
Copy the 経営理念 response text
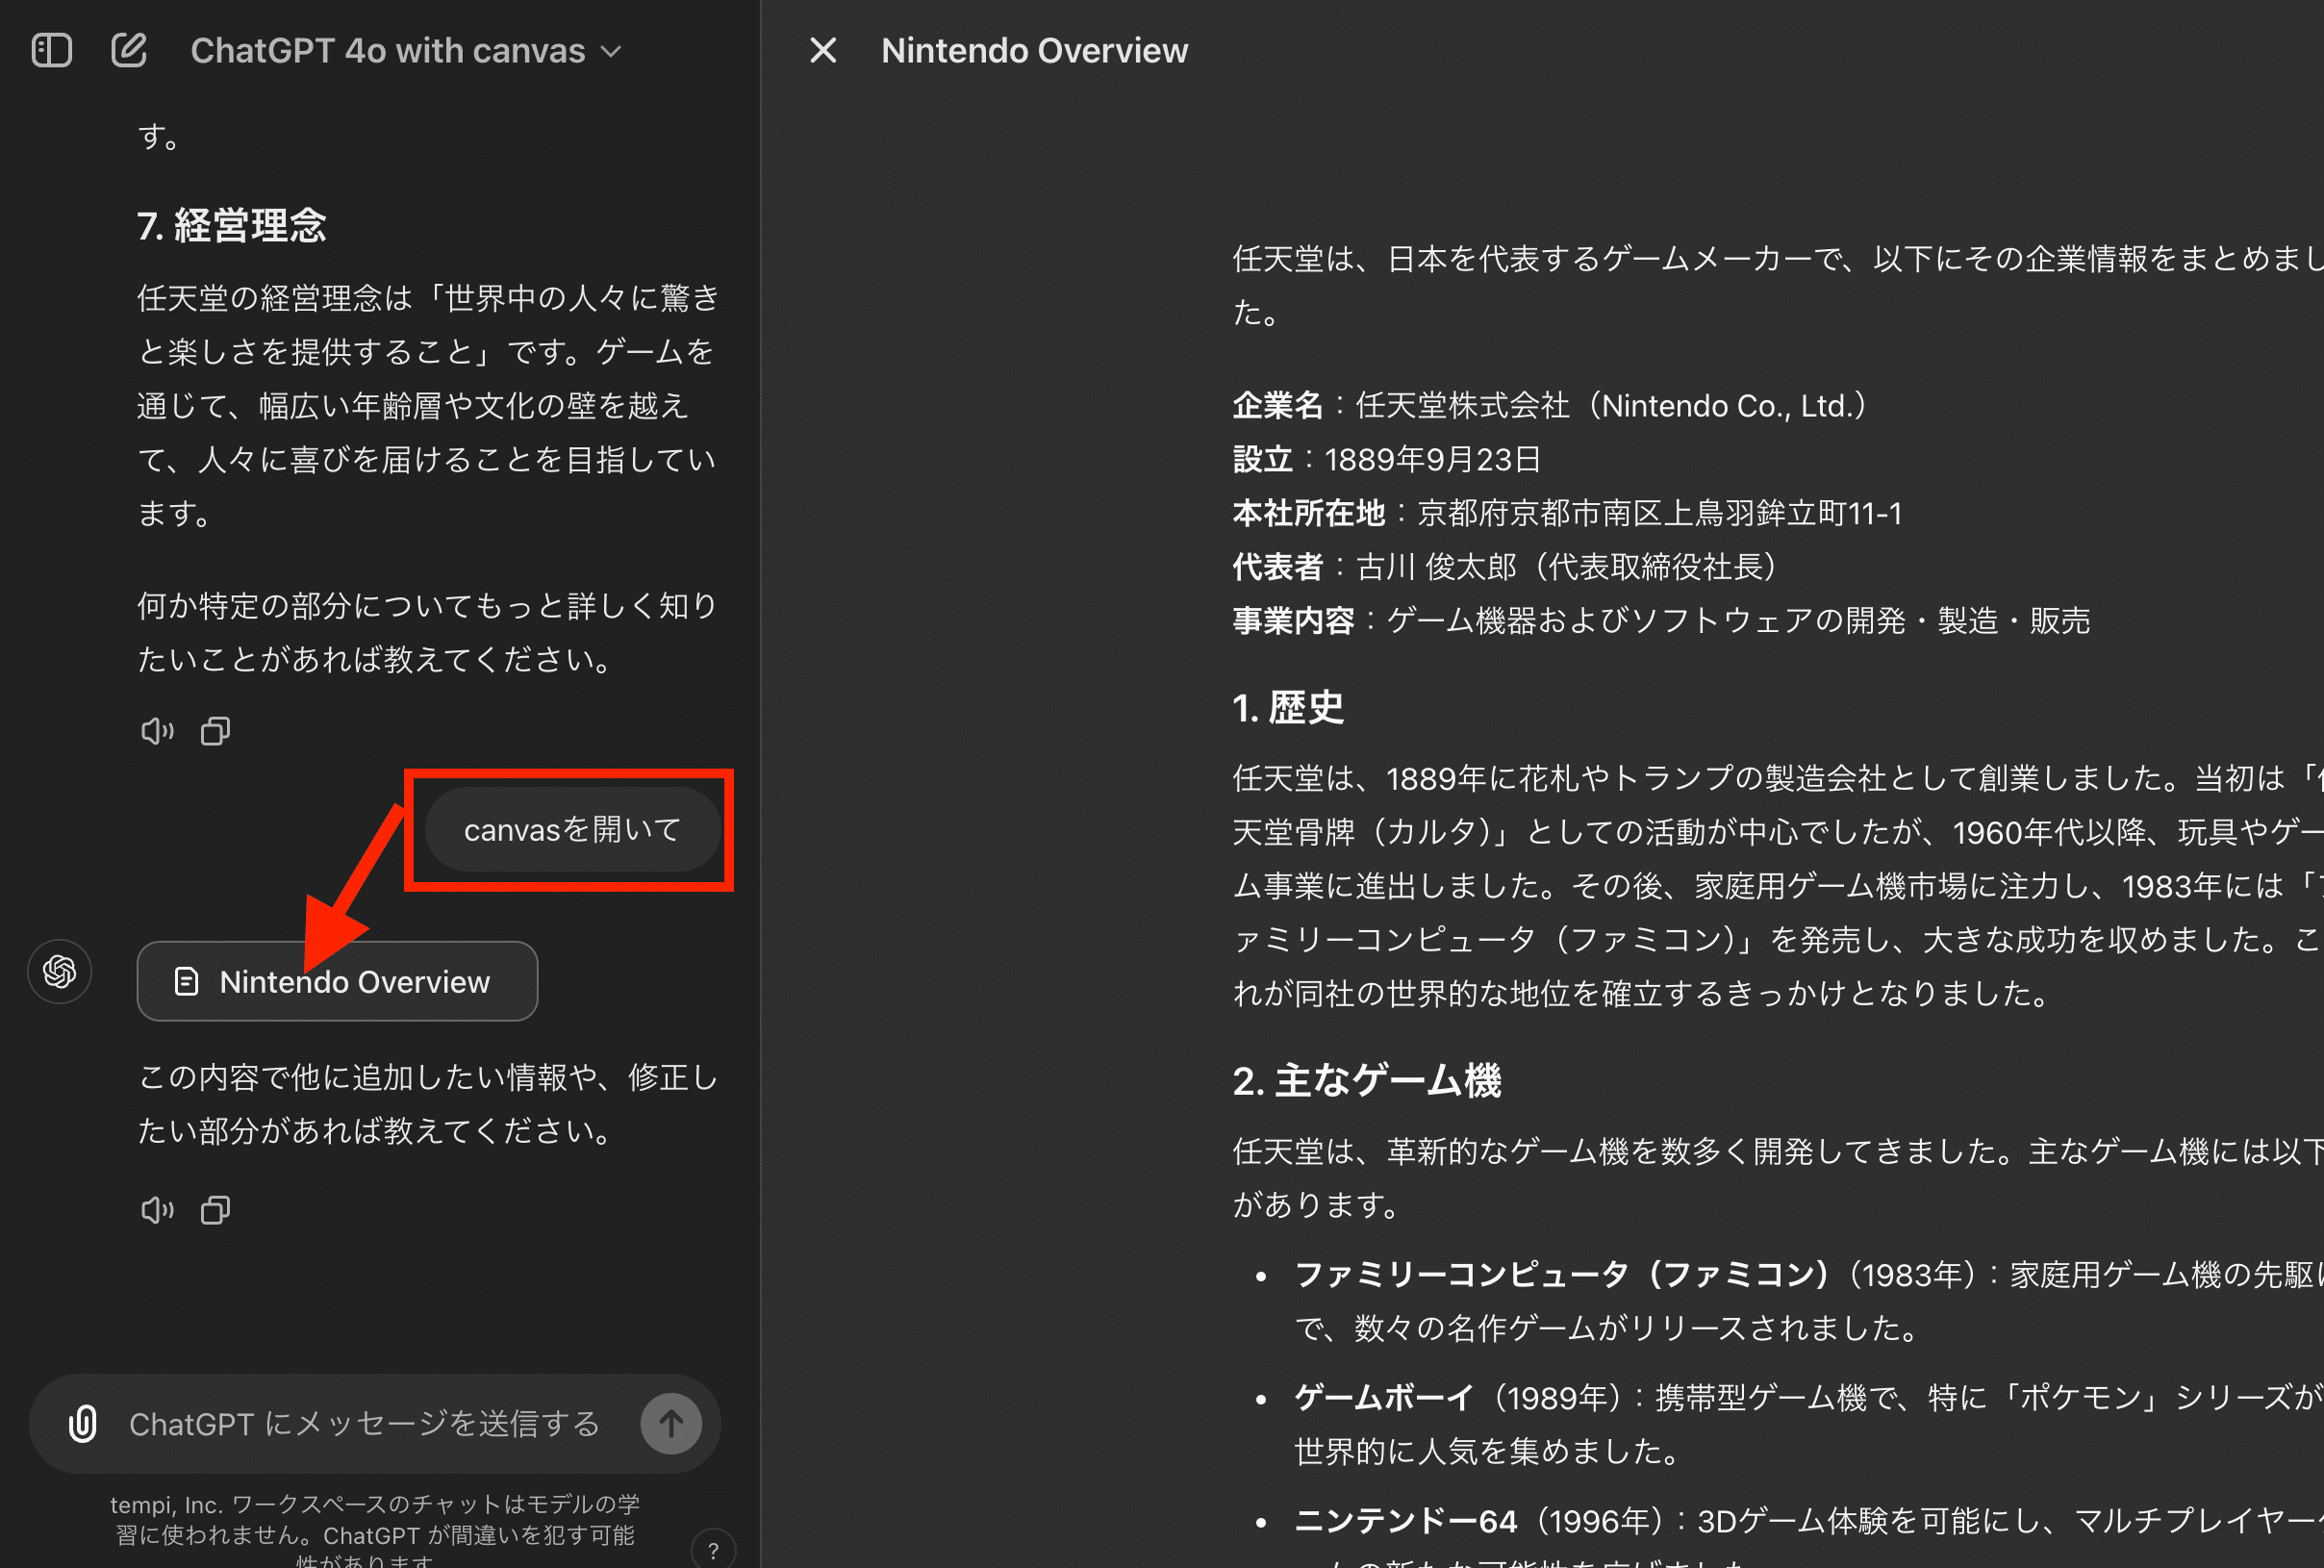click(215, 731)
